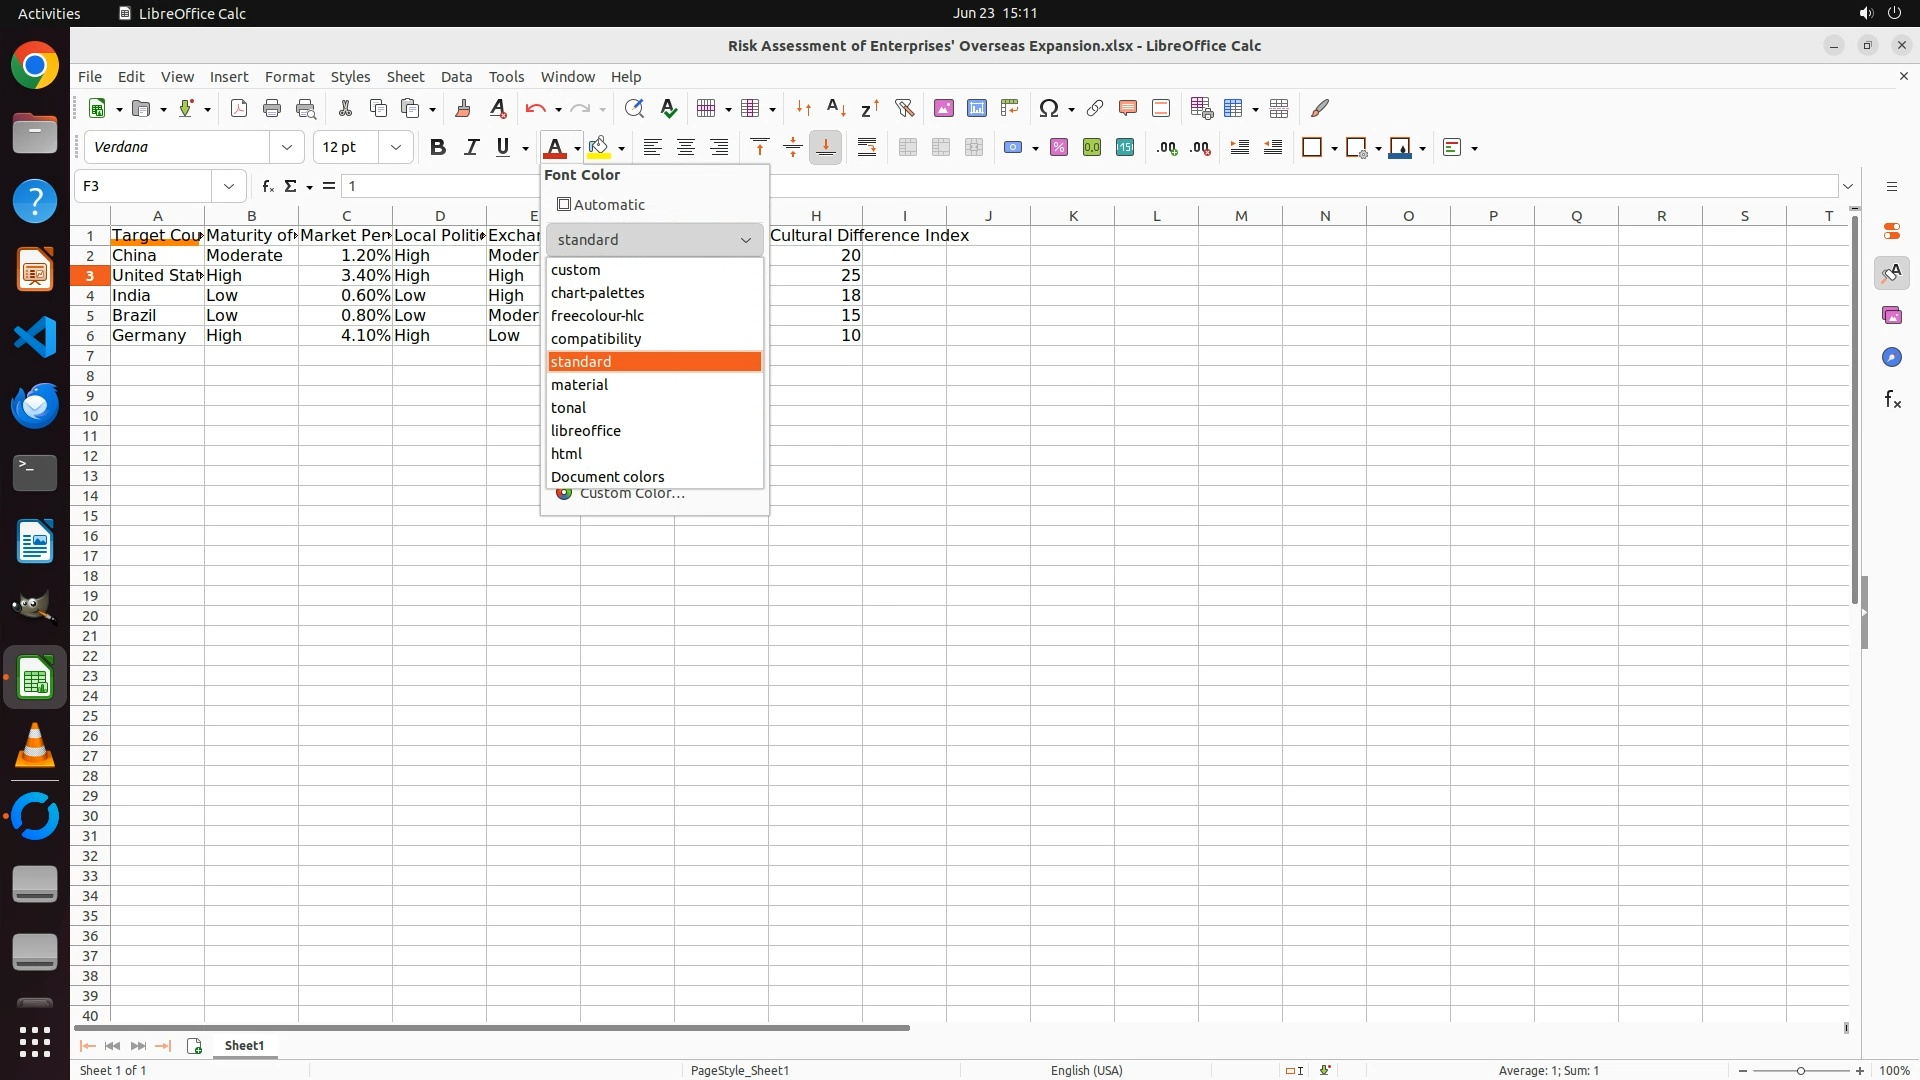Open the Sheet1 tab
Image resolution: width=1920 pixels, height=1080 pixels.
(244, 1045)
